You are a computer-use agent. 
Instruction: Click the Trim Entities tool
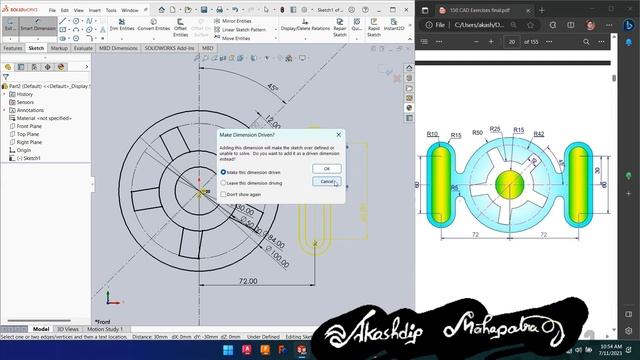(122, 24)
